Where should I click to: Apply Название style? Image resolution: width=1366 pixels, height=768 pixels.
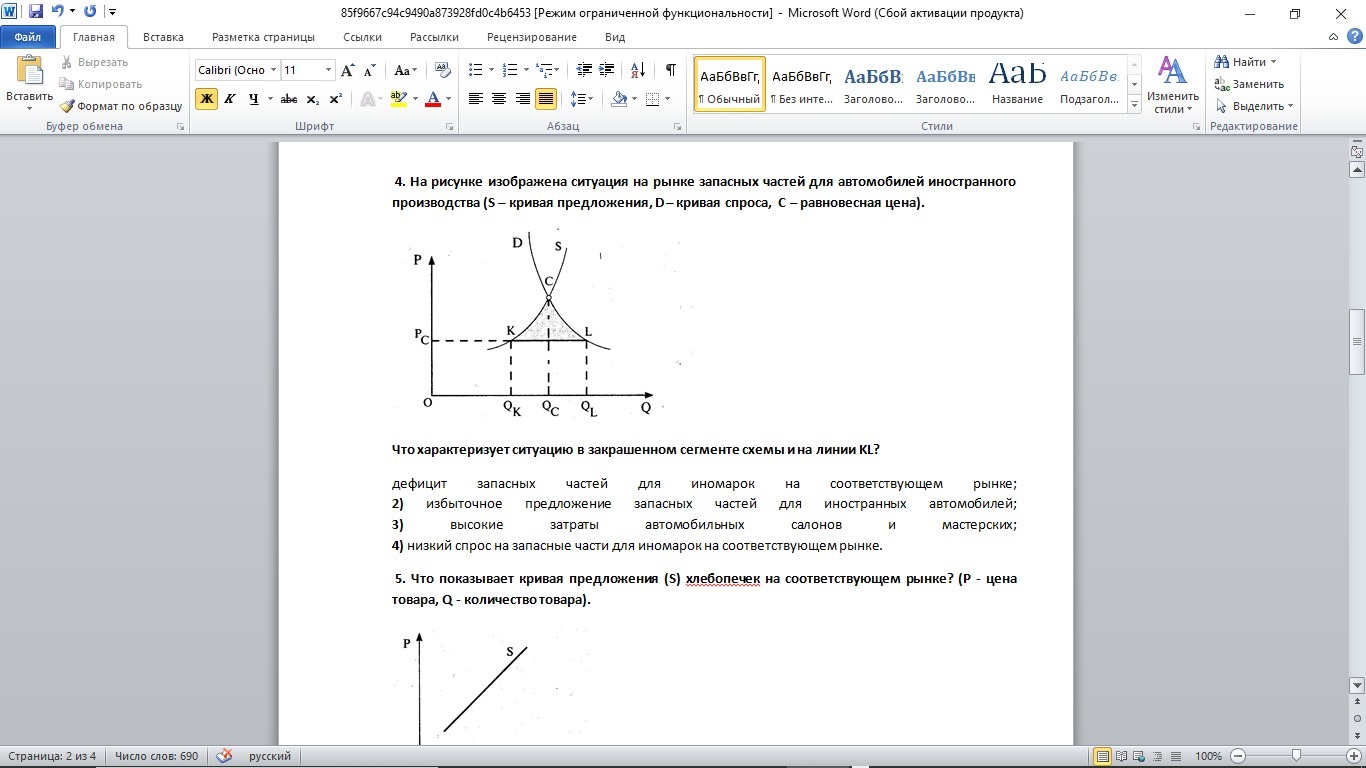coord(1017,84)
